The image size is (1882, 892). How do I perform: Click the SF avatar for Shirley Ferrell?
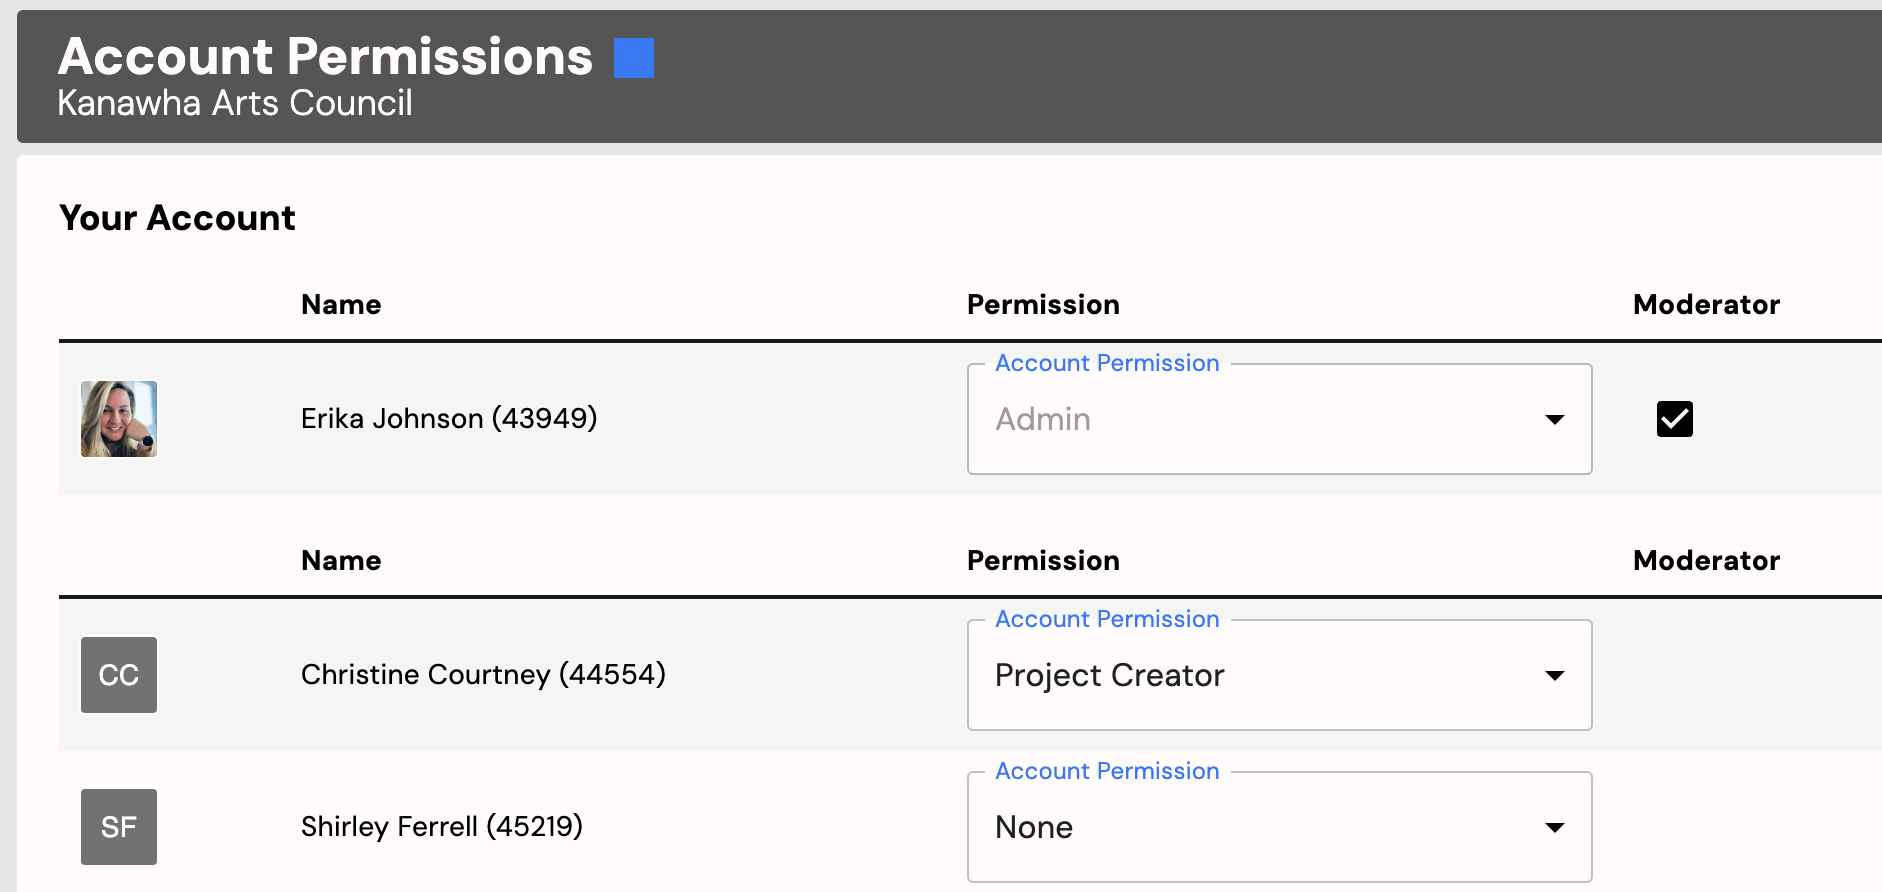119,827
